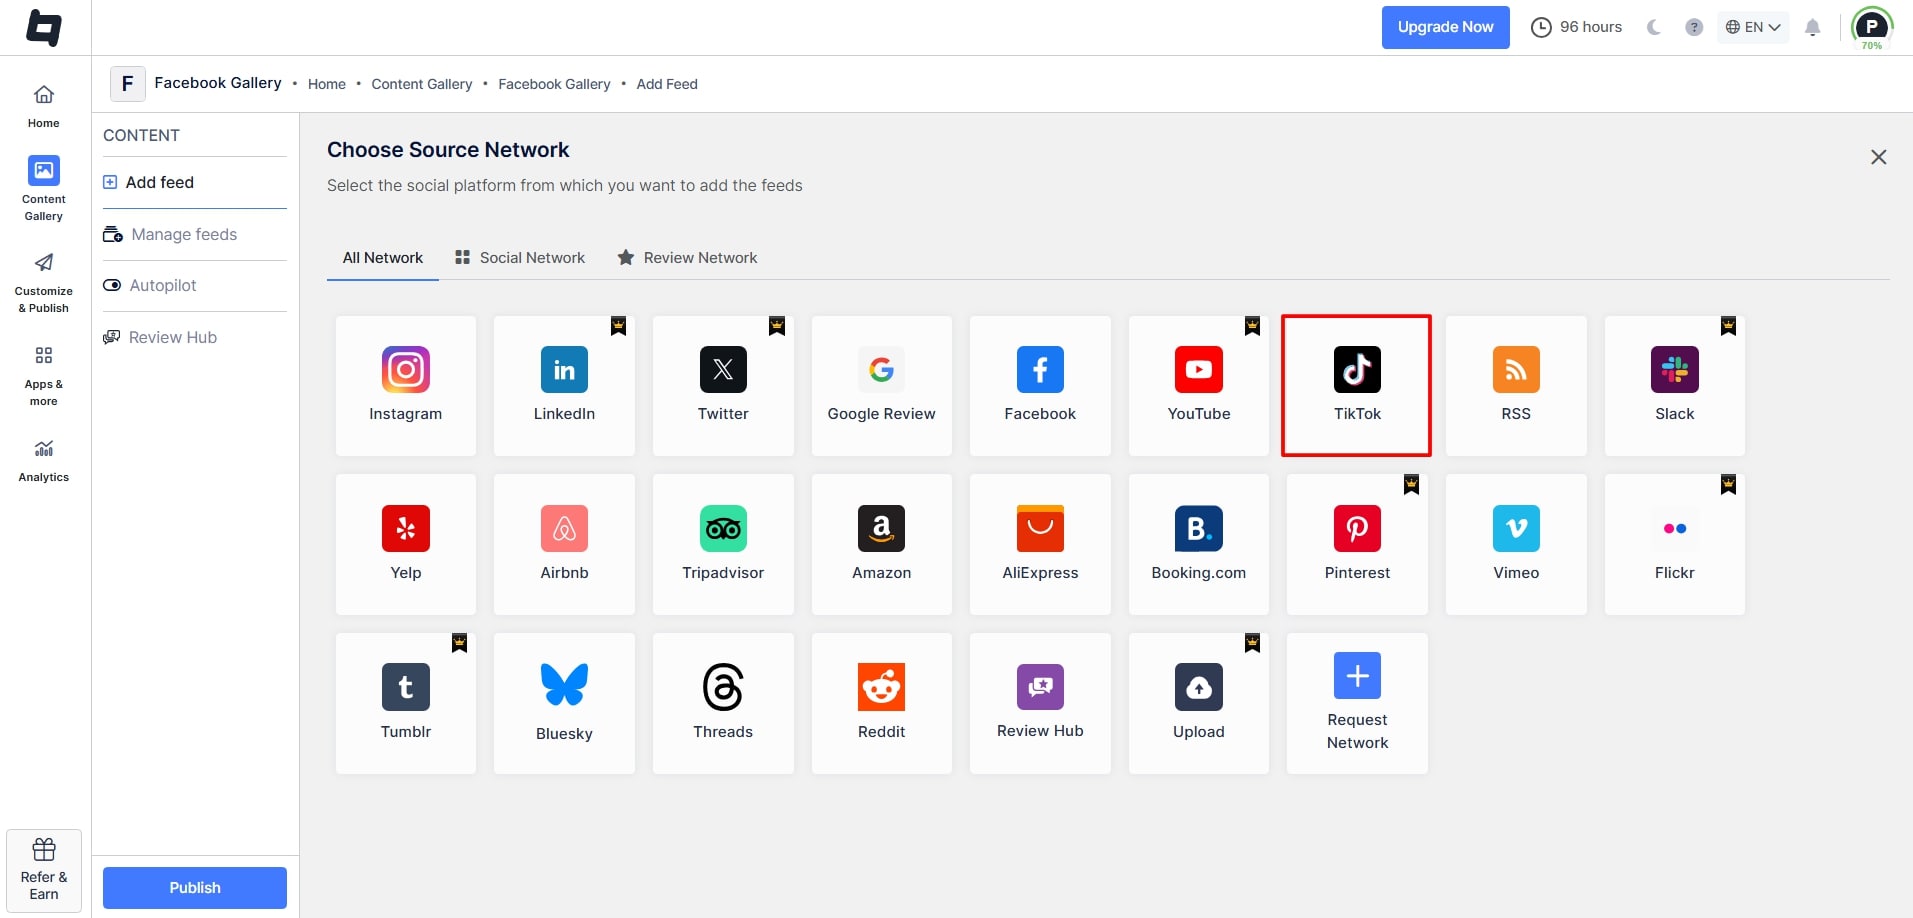The image size is (1913, 918).
Task: Pick the Google Review source
Action: tap(881, 385)
